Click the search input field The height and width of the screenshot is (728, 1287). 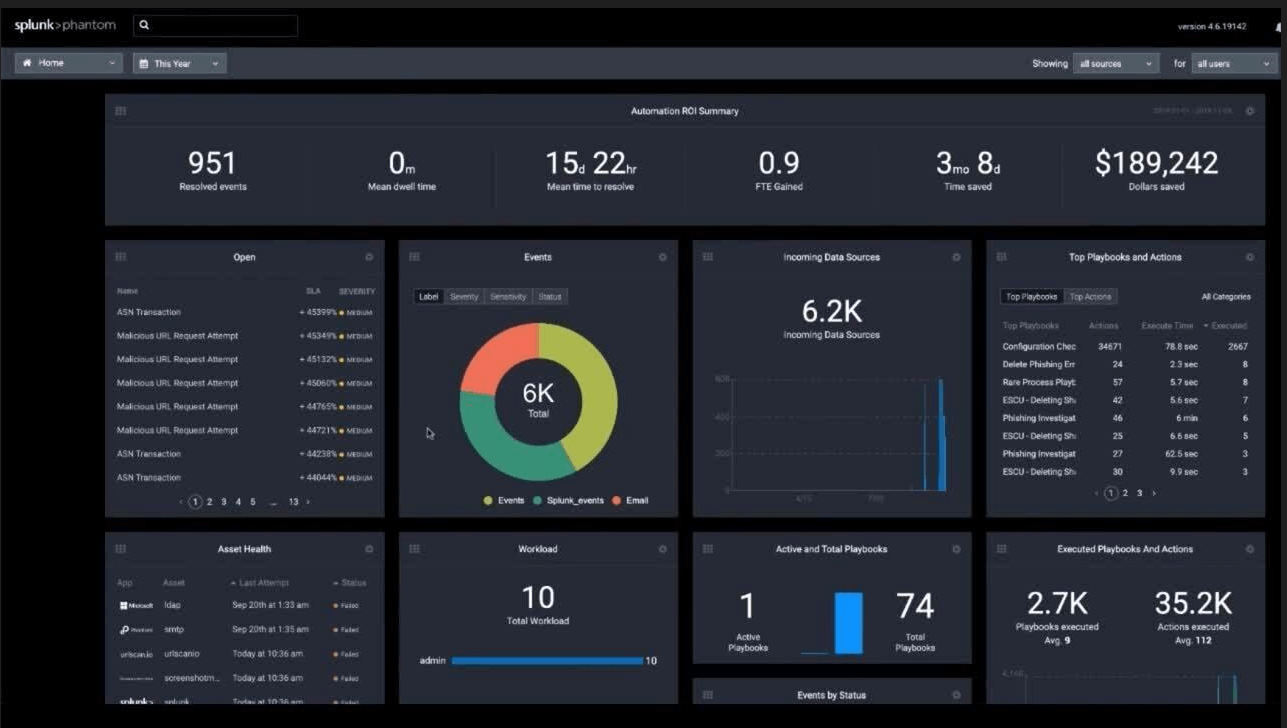click(215, 25)
